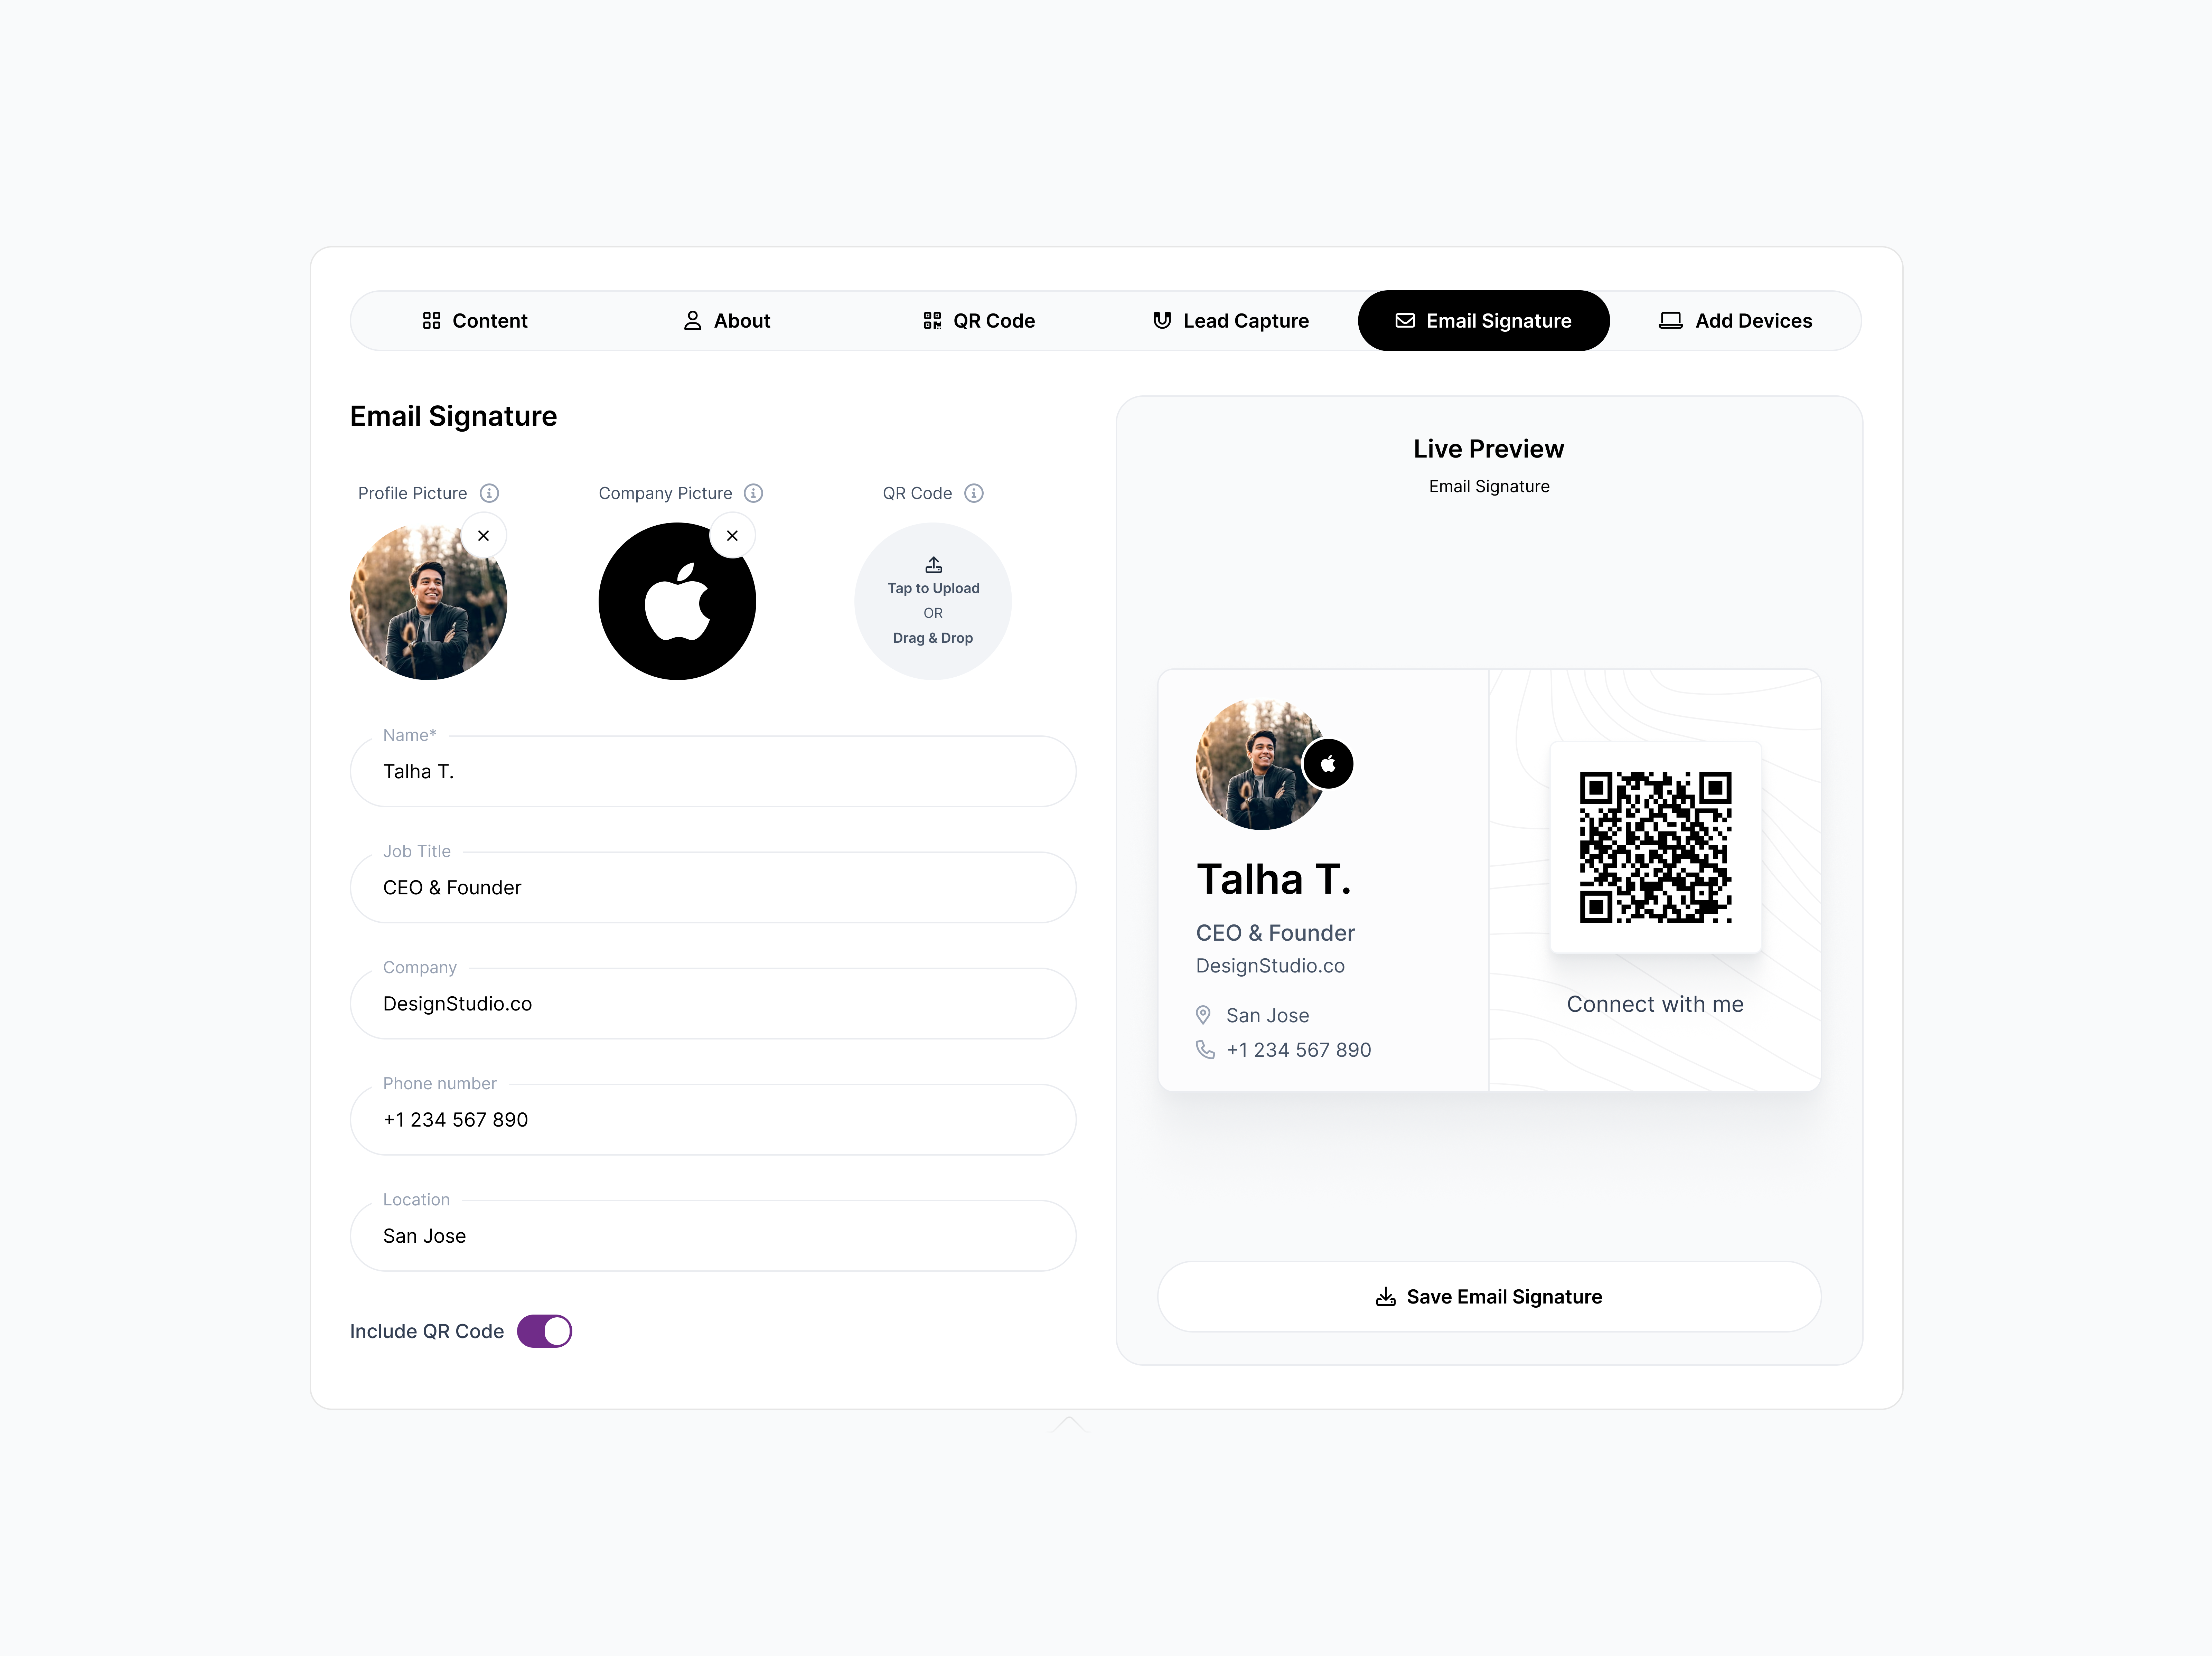This screenshot has width=2212, height=1656.
Task: Click the Company Picture info icon
Action: 754,493
